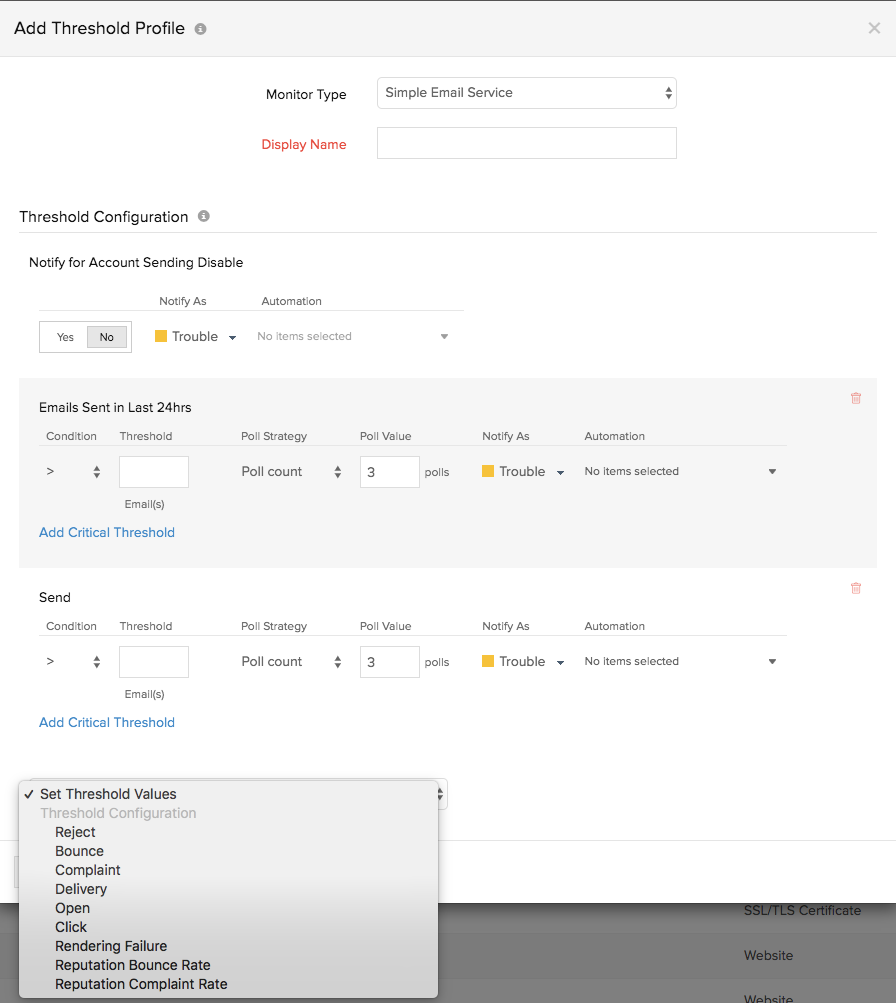This screenshot has height=1003, width=896.
Task: Click 'Notify for Account Sending Disable' label
Action: tap(136, 262)
